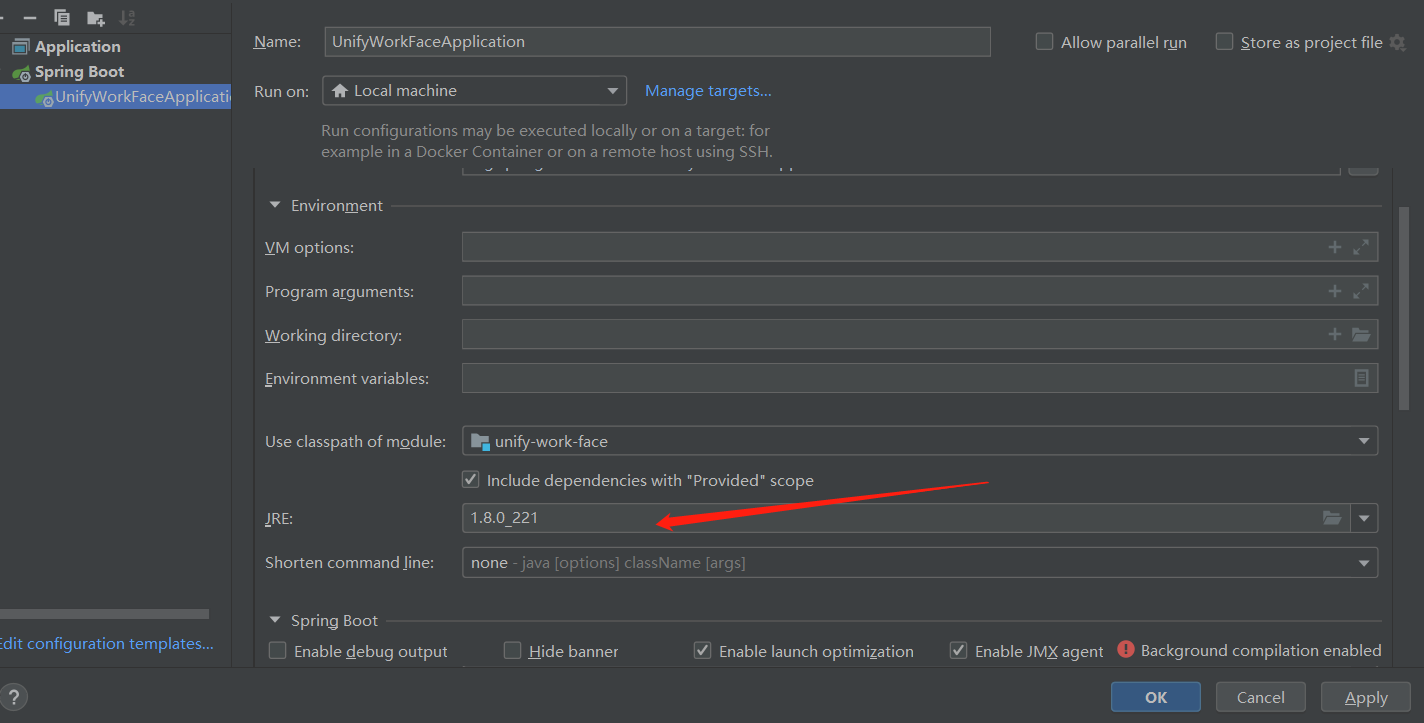Click inside the Name input field
1424x723 pixels.
(657, 41)
